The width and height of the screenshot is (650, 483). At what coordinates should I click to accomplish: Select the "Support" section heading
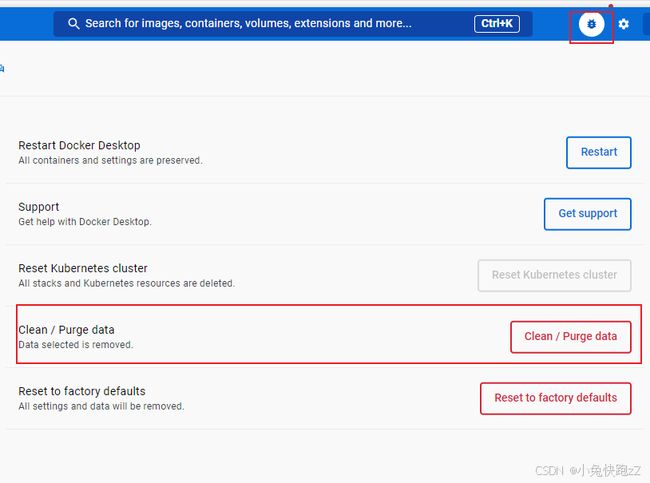tap(39, 207)
